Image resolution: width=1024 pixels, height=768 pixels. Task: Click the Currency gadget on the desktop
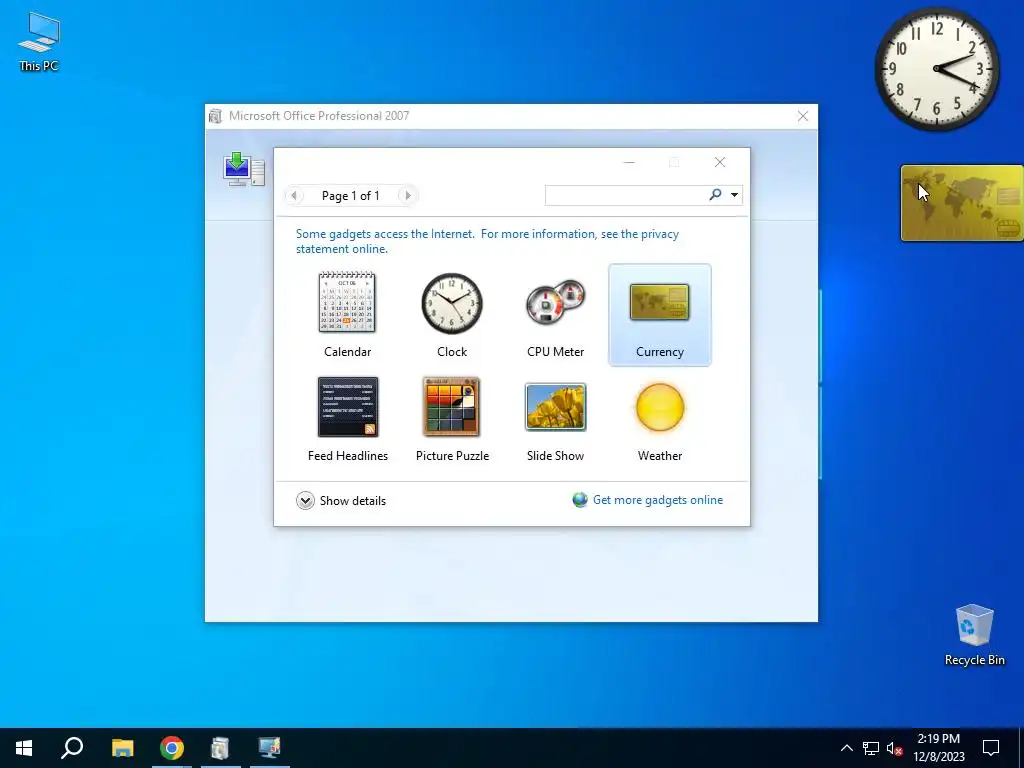[x=962, y=203]
